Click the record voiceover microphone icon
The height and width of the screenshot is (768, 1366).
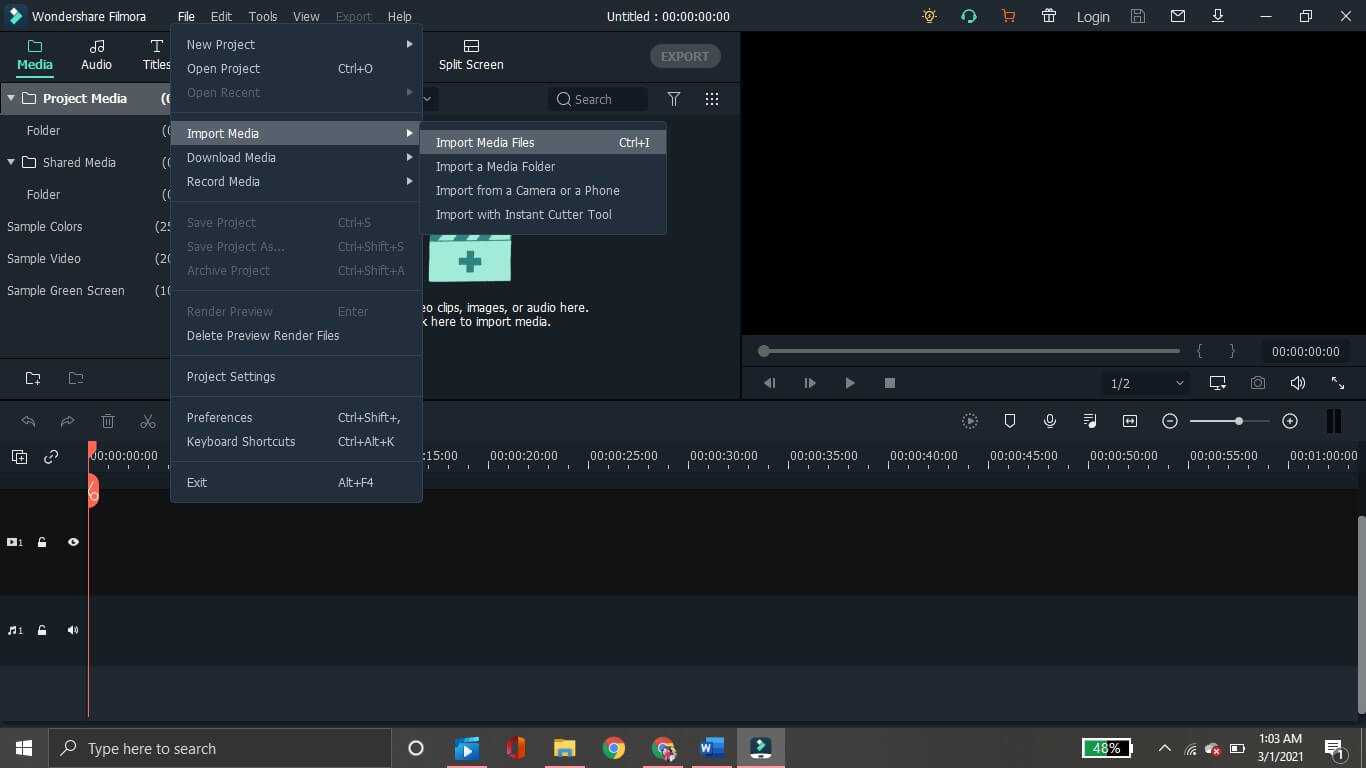(1050, 421)
